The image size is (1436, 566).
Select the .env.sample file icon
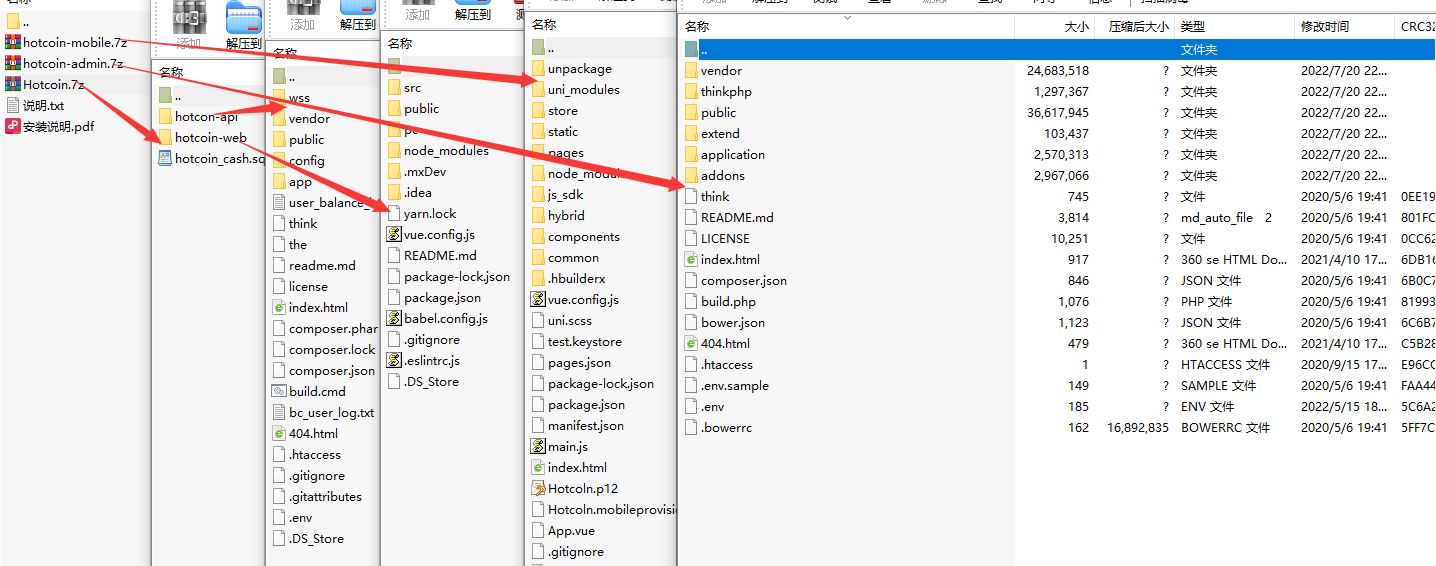coord(691,385)
